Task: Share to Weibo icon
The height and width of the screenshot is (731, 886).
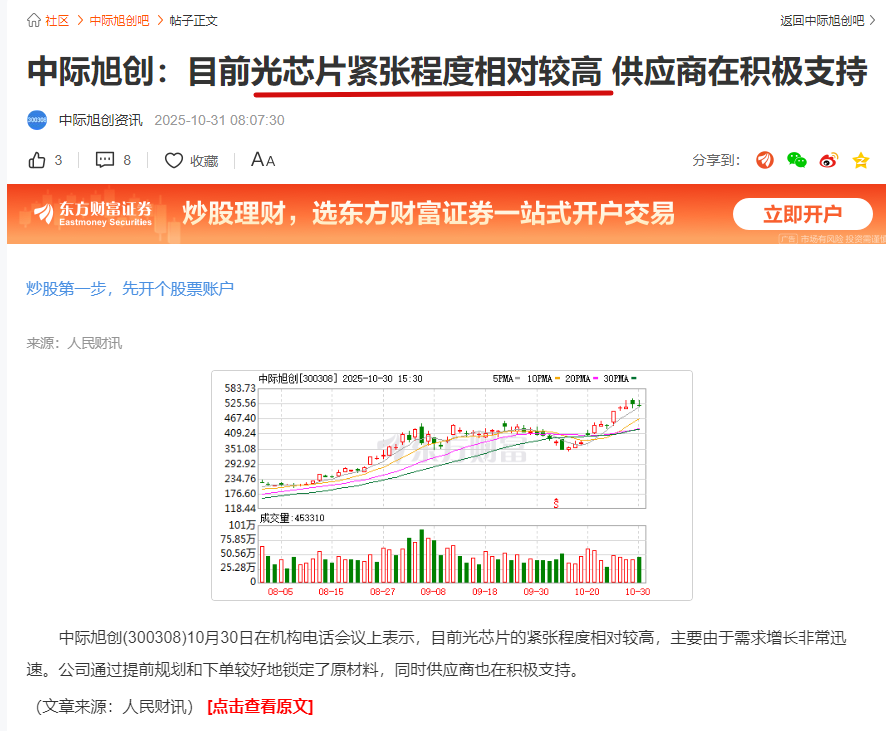Action: 829,160
